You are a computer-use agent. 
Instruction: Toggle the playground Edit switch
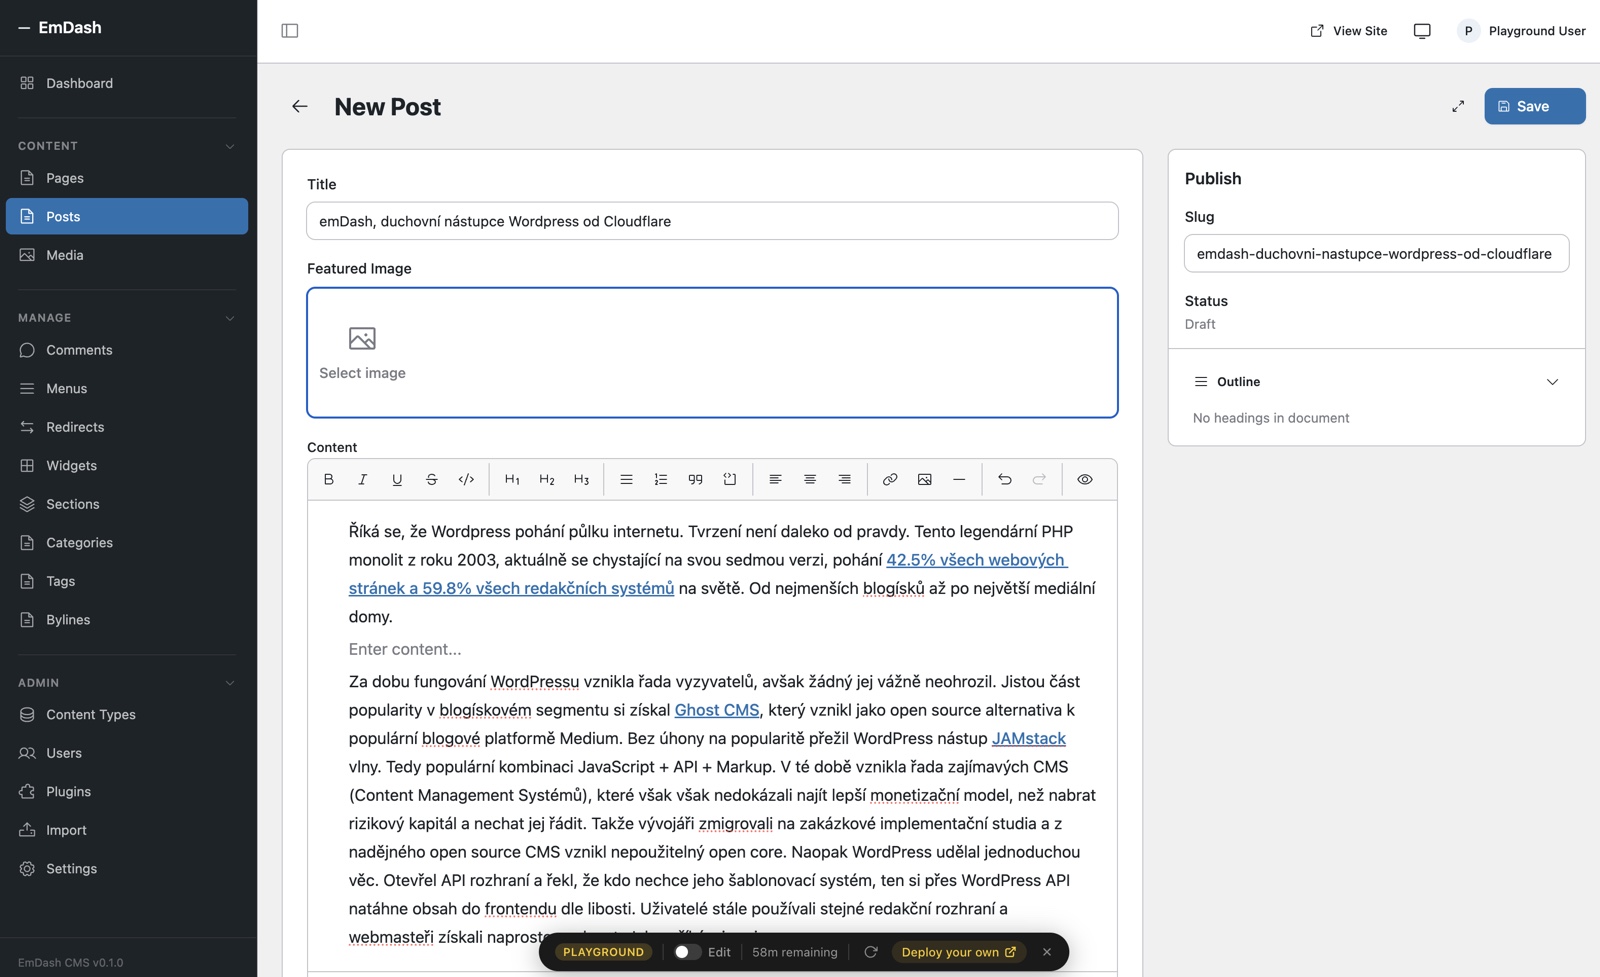pos(687,952)
